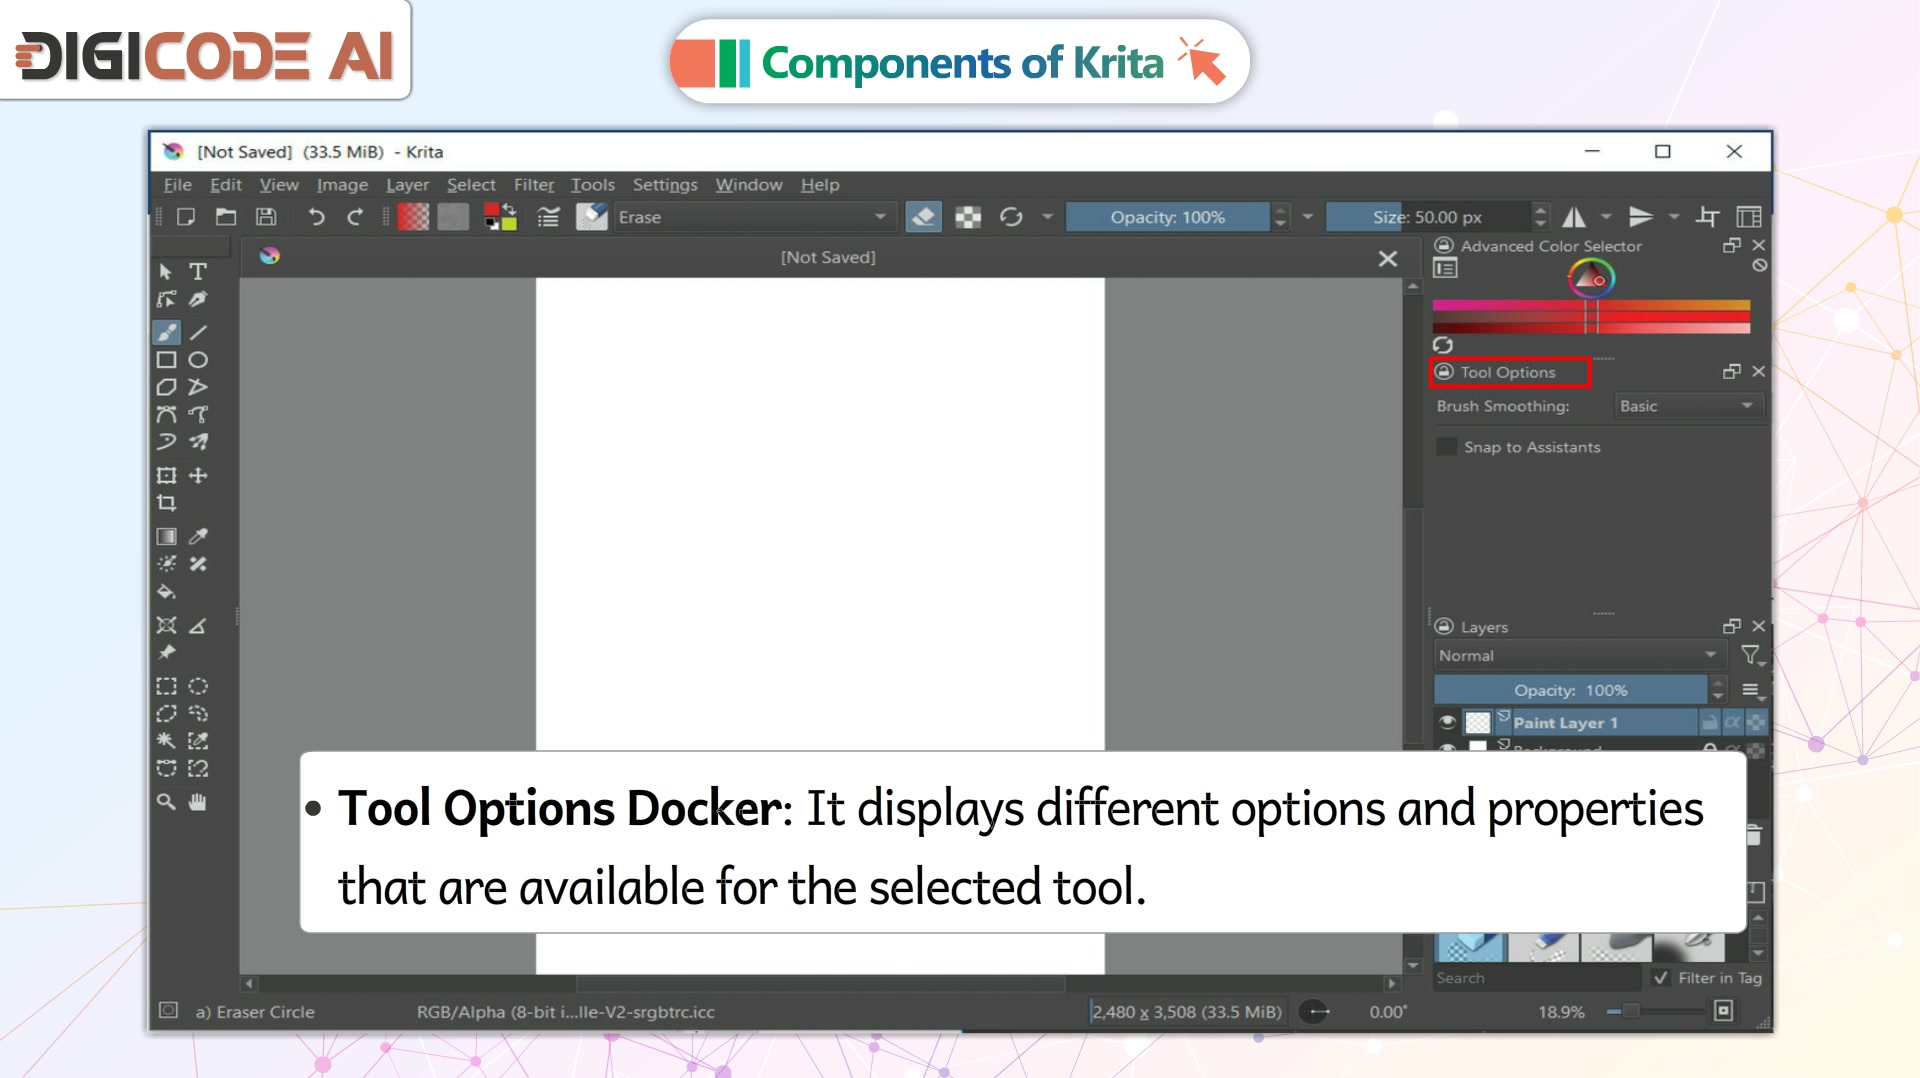
Task: Create a new document icon
Action: (186, 217)
